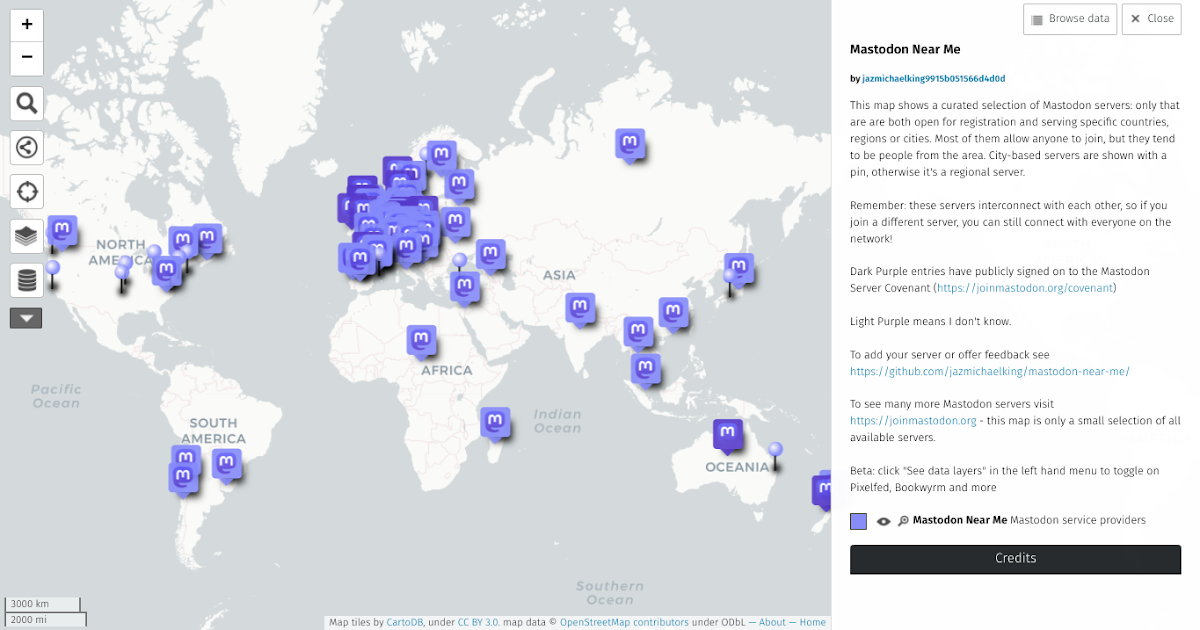This screenshot has width=1200, height=630.
Task: Open the joinmastodon.org covenant link
Action: pos(1025,288)
